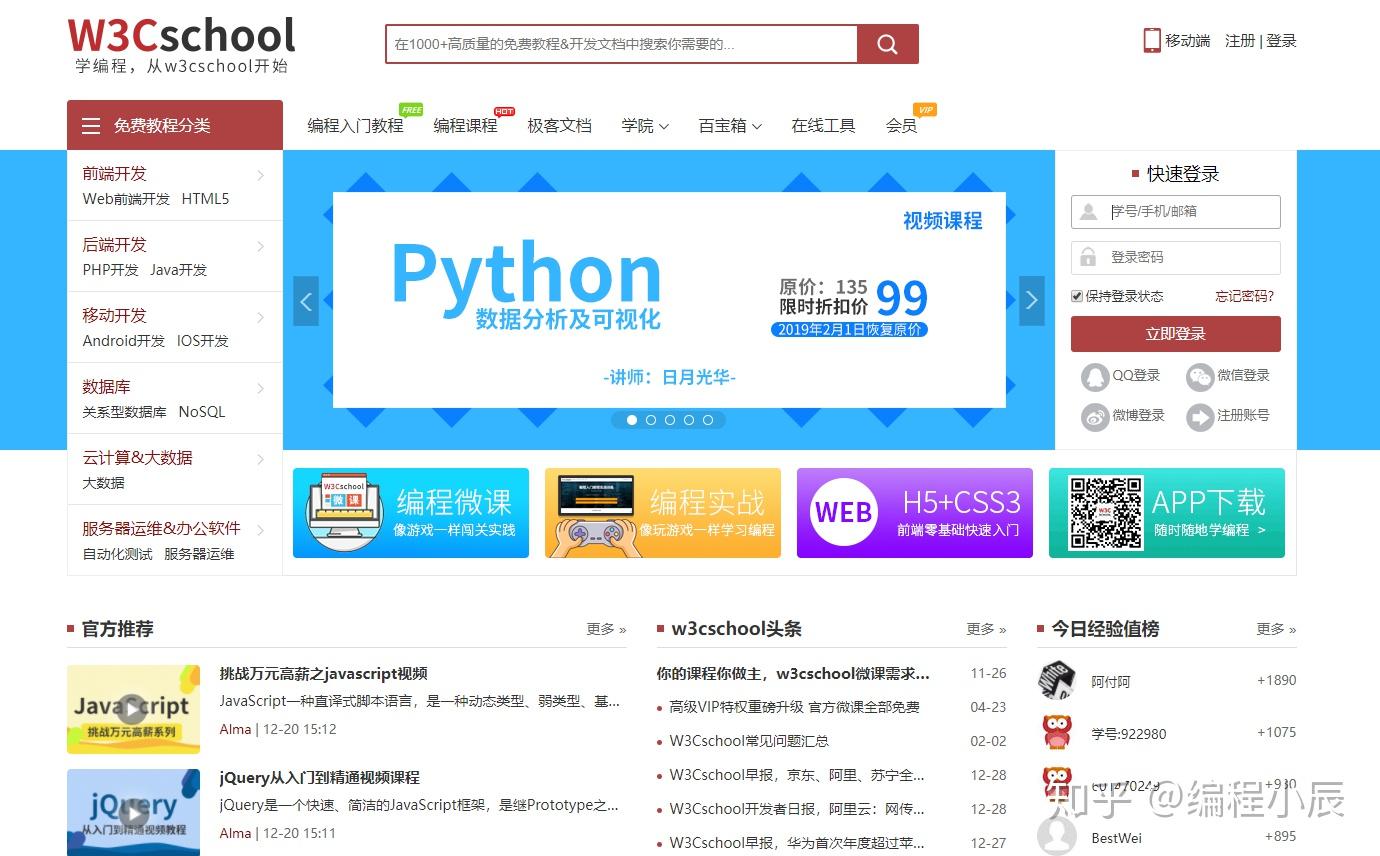Image resolution: width=1380 pixels, height=856 pixels.
Task: Click the user icon in the username field
Action: point(1088,212)
